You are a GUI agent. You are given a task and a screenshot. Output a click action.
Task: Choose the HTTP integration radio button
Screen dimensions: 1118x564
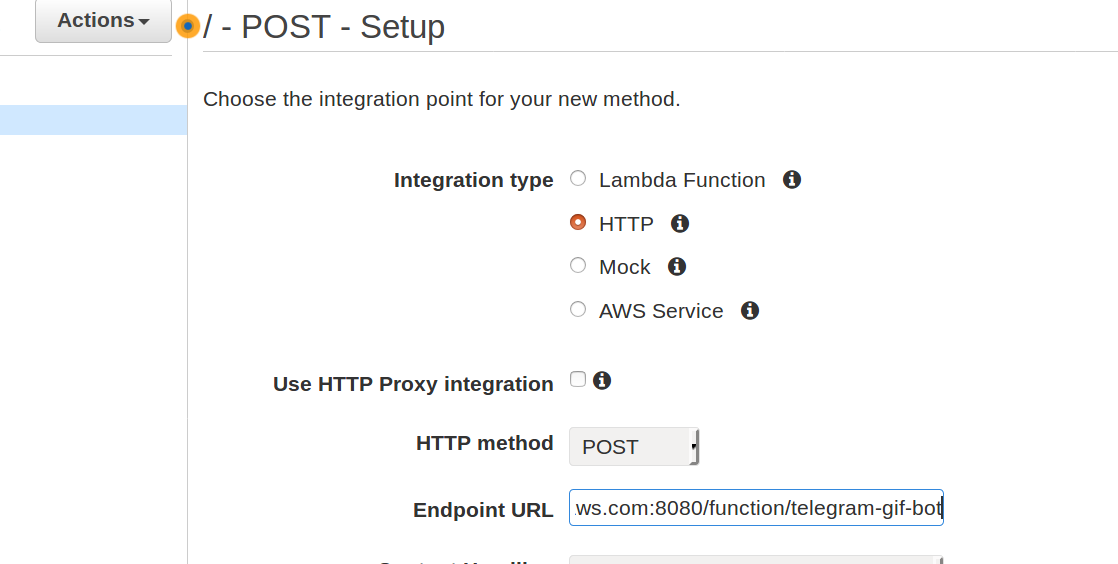point(578,222)
